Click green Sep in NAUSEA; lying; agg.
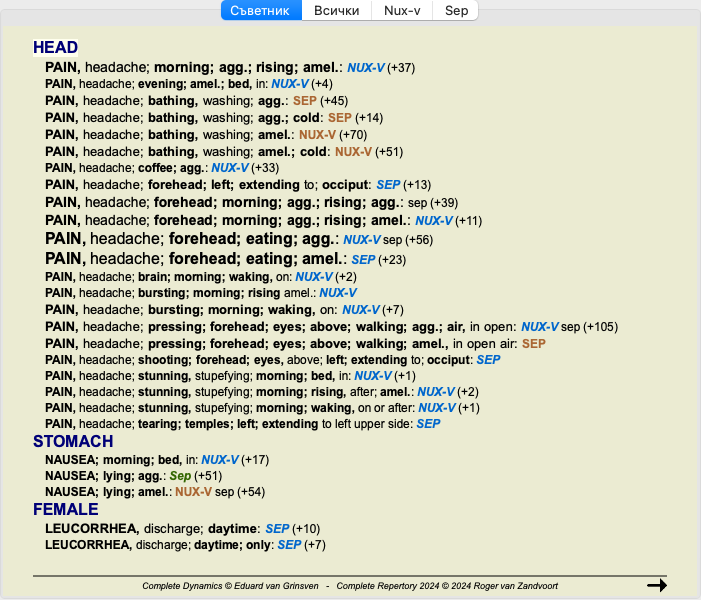Image resolution: width=701 pixels, height=600 pixels. [x=180, y=476]
